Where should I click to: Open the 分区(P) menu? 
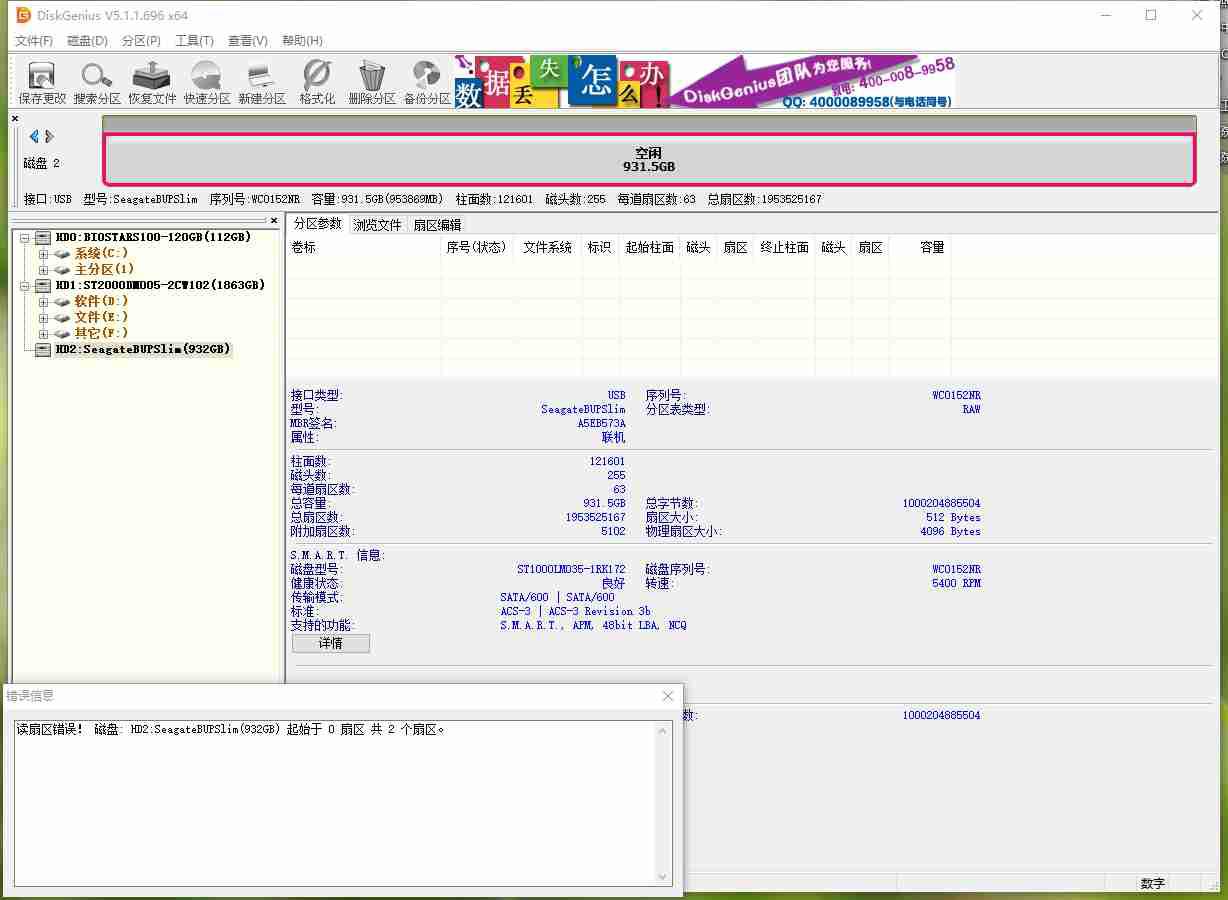tap(141, 41)
